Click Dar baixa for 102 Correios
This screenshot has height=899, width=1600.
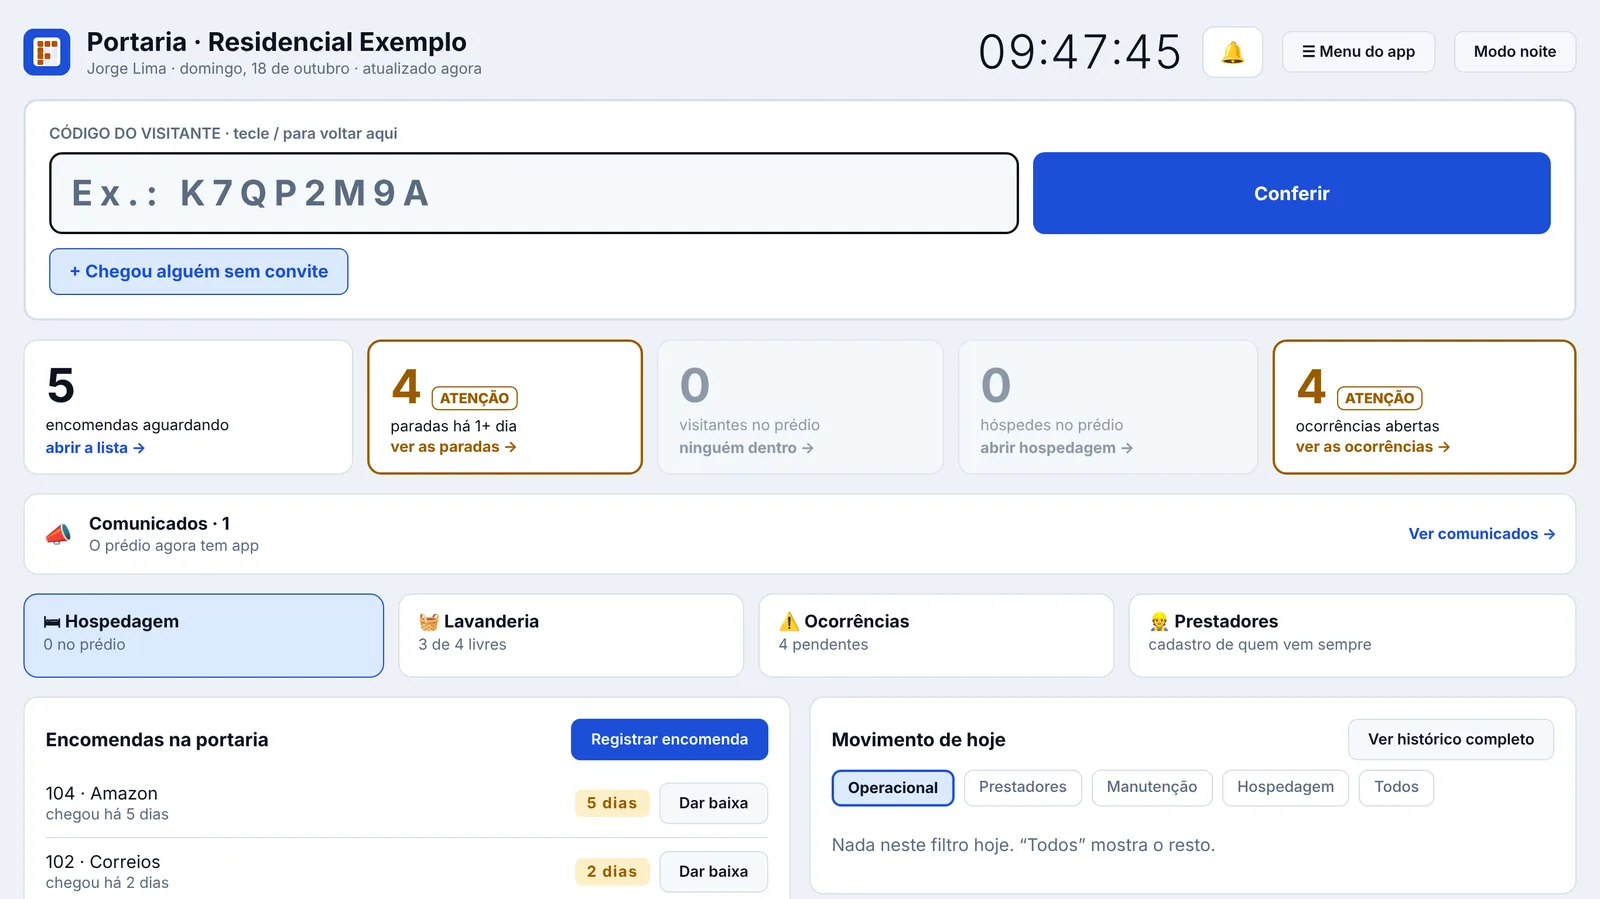[713, 872]
